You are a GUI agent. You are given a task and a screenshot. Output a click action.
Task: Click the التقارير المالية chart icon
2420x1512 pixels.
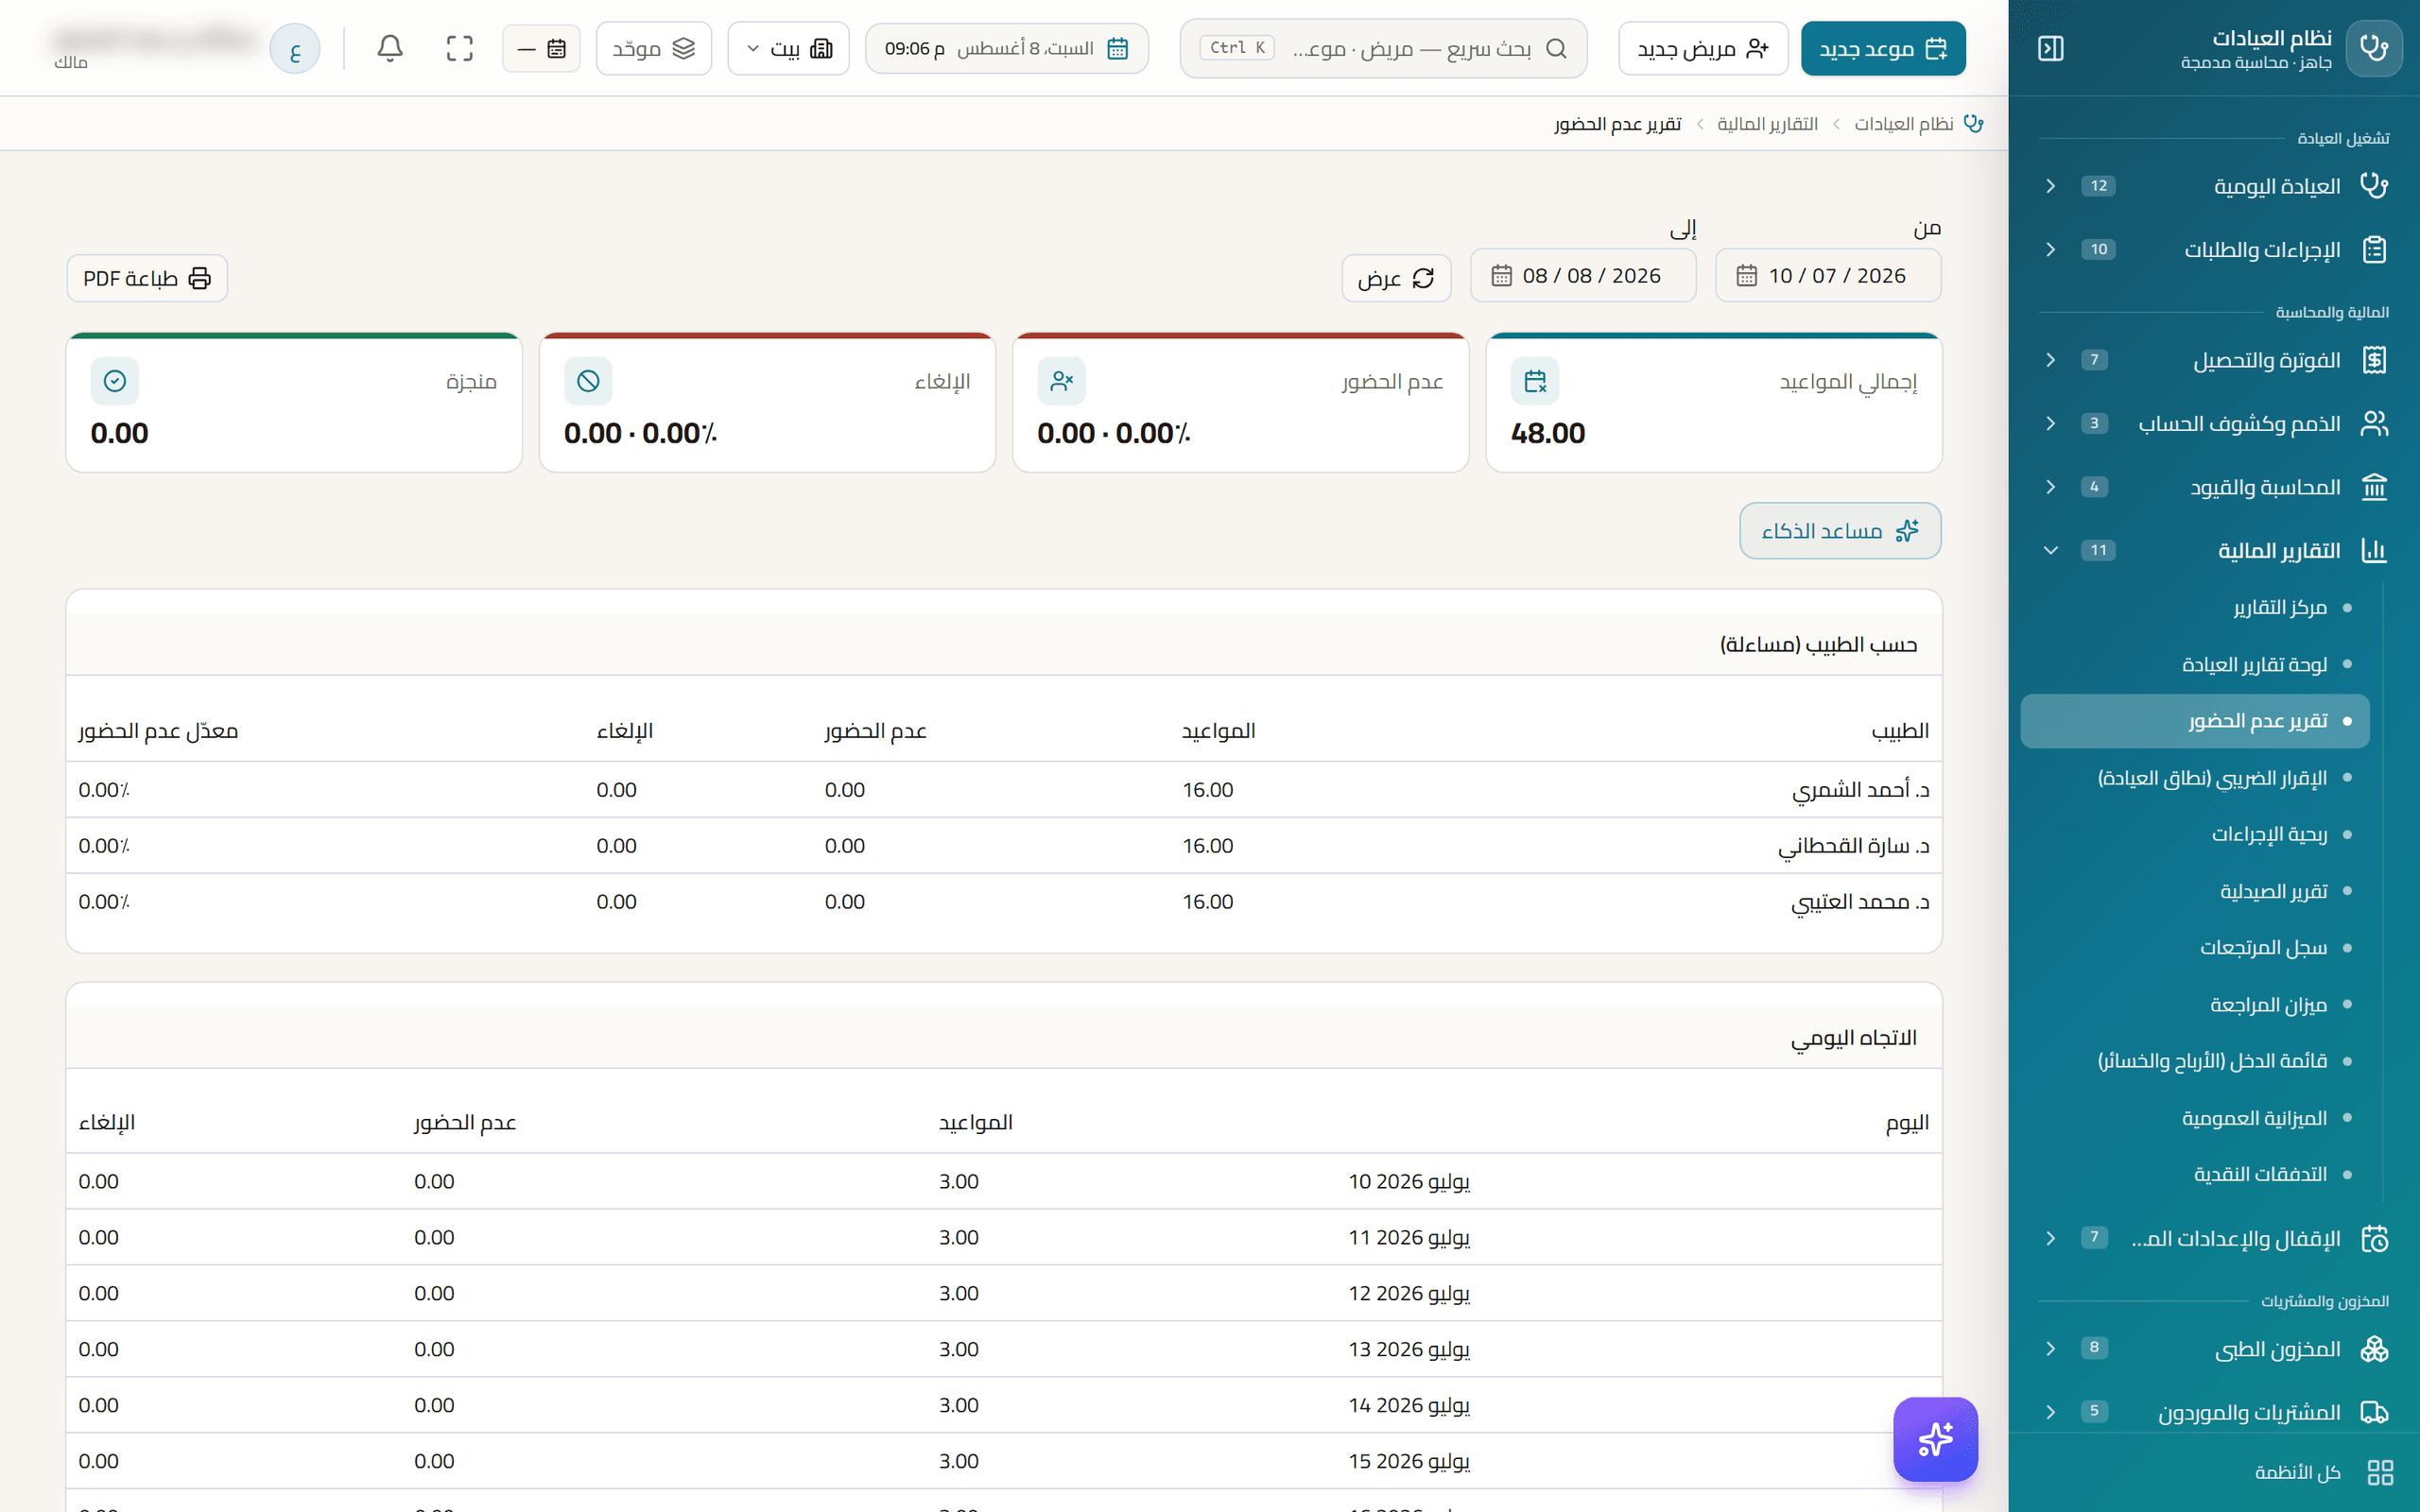pos(2374,550)
